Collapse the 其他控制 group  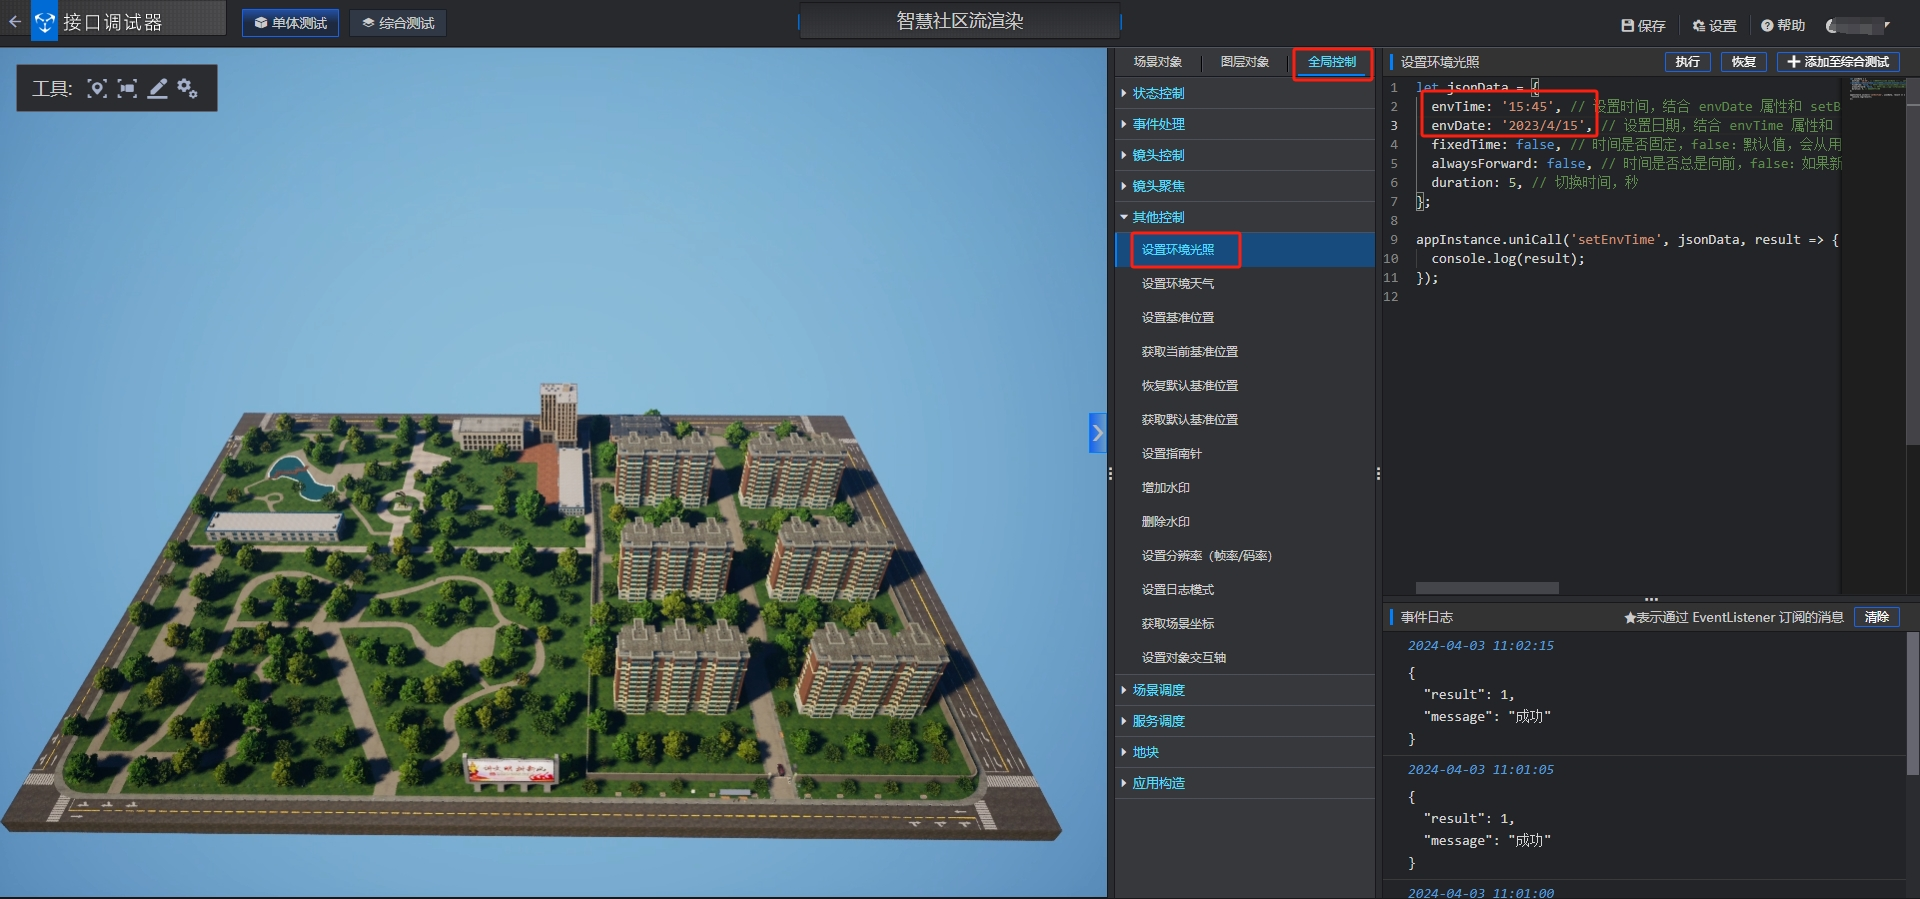(1245, 217)
